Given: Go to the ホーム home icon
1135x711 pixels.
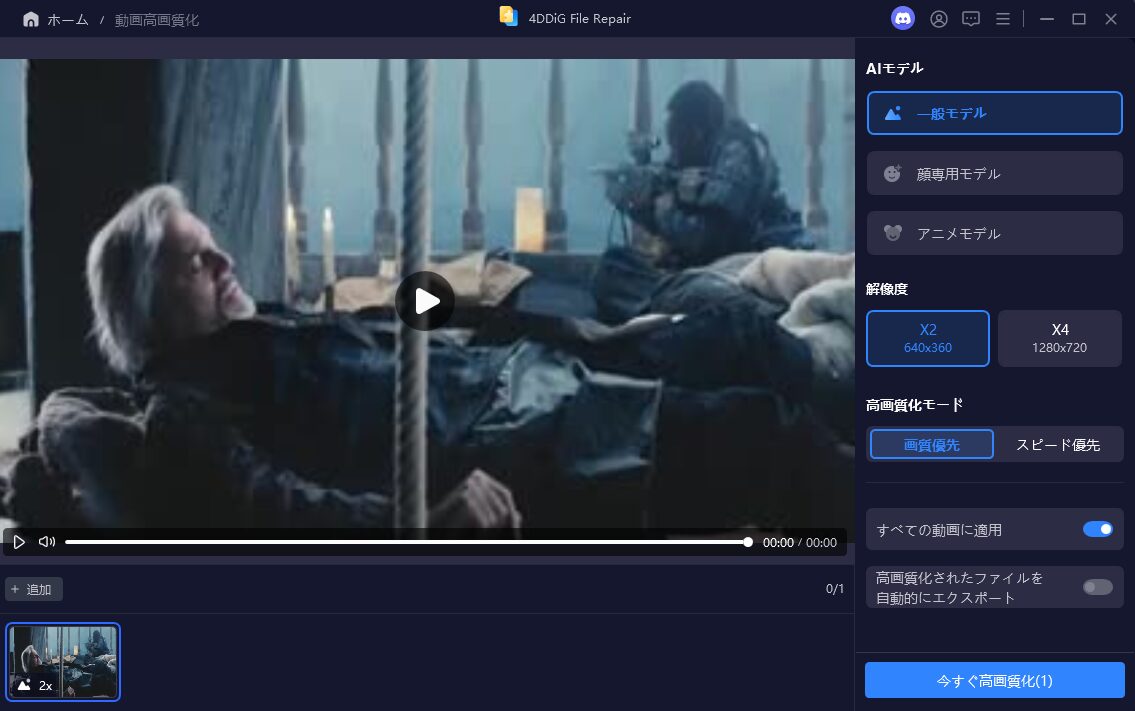Looking at the screenshot, I should pos(30,20).
